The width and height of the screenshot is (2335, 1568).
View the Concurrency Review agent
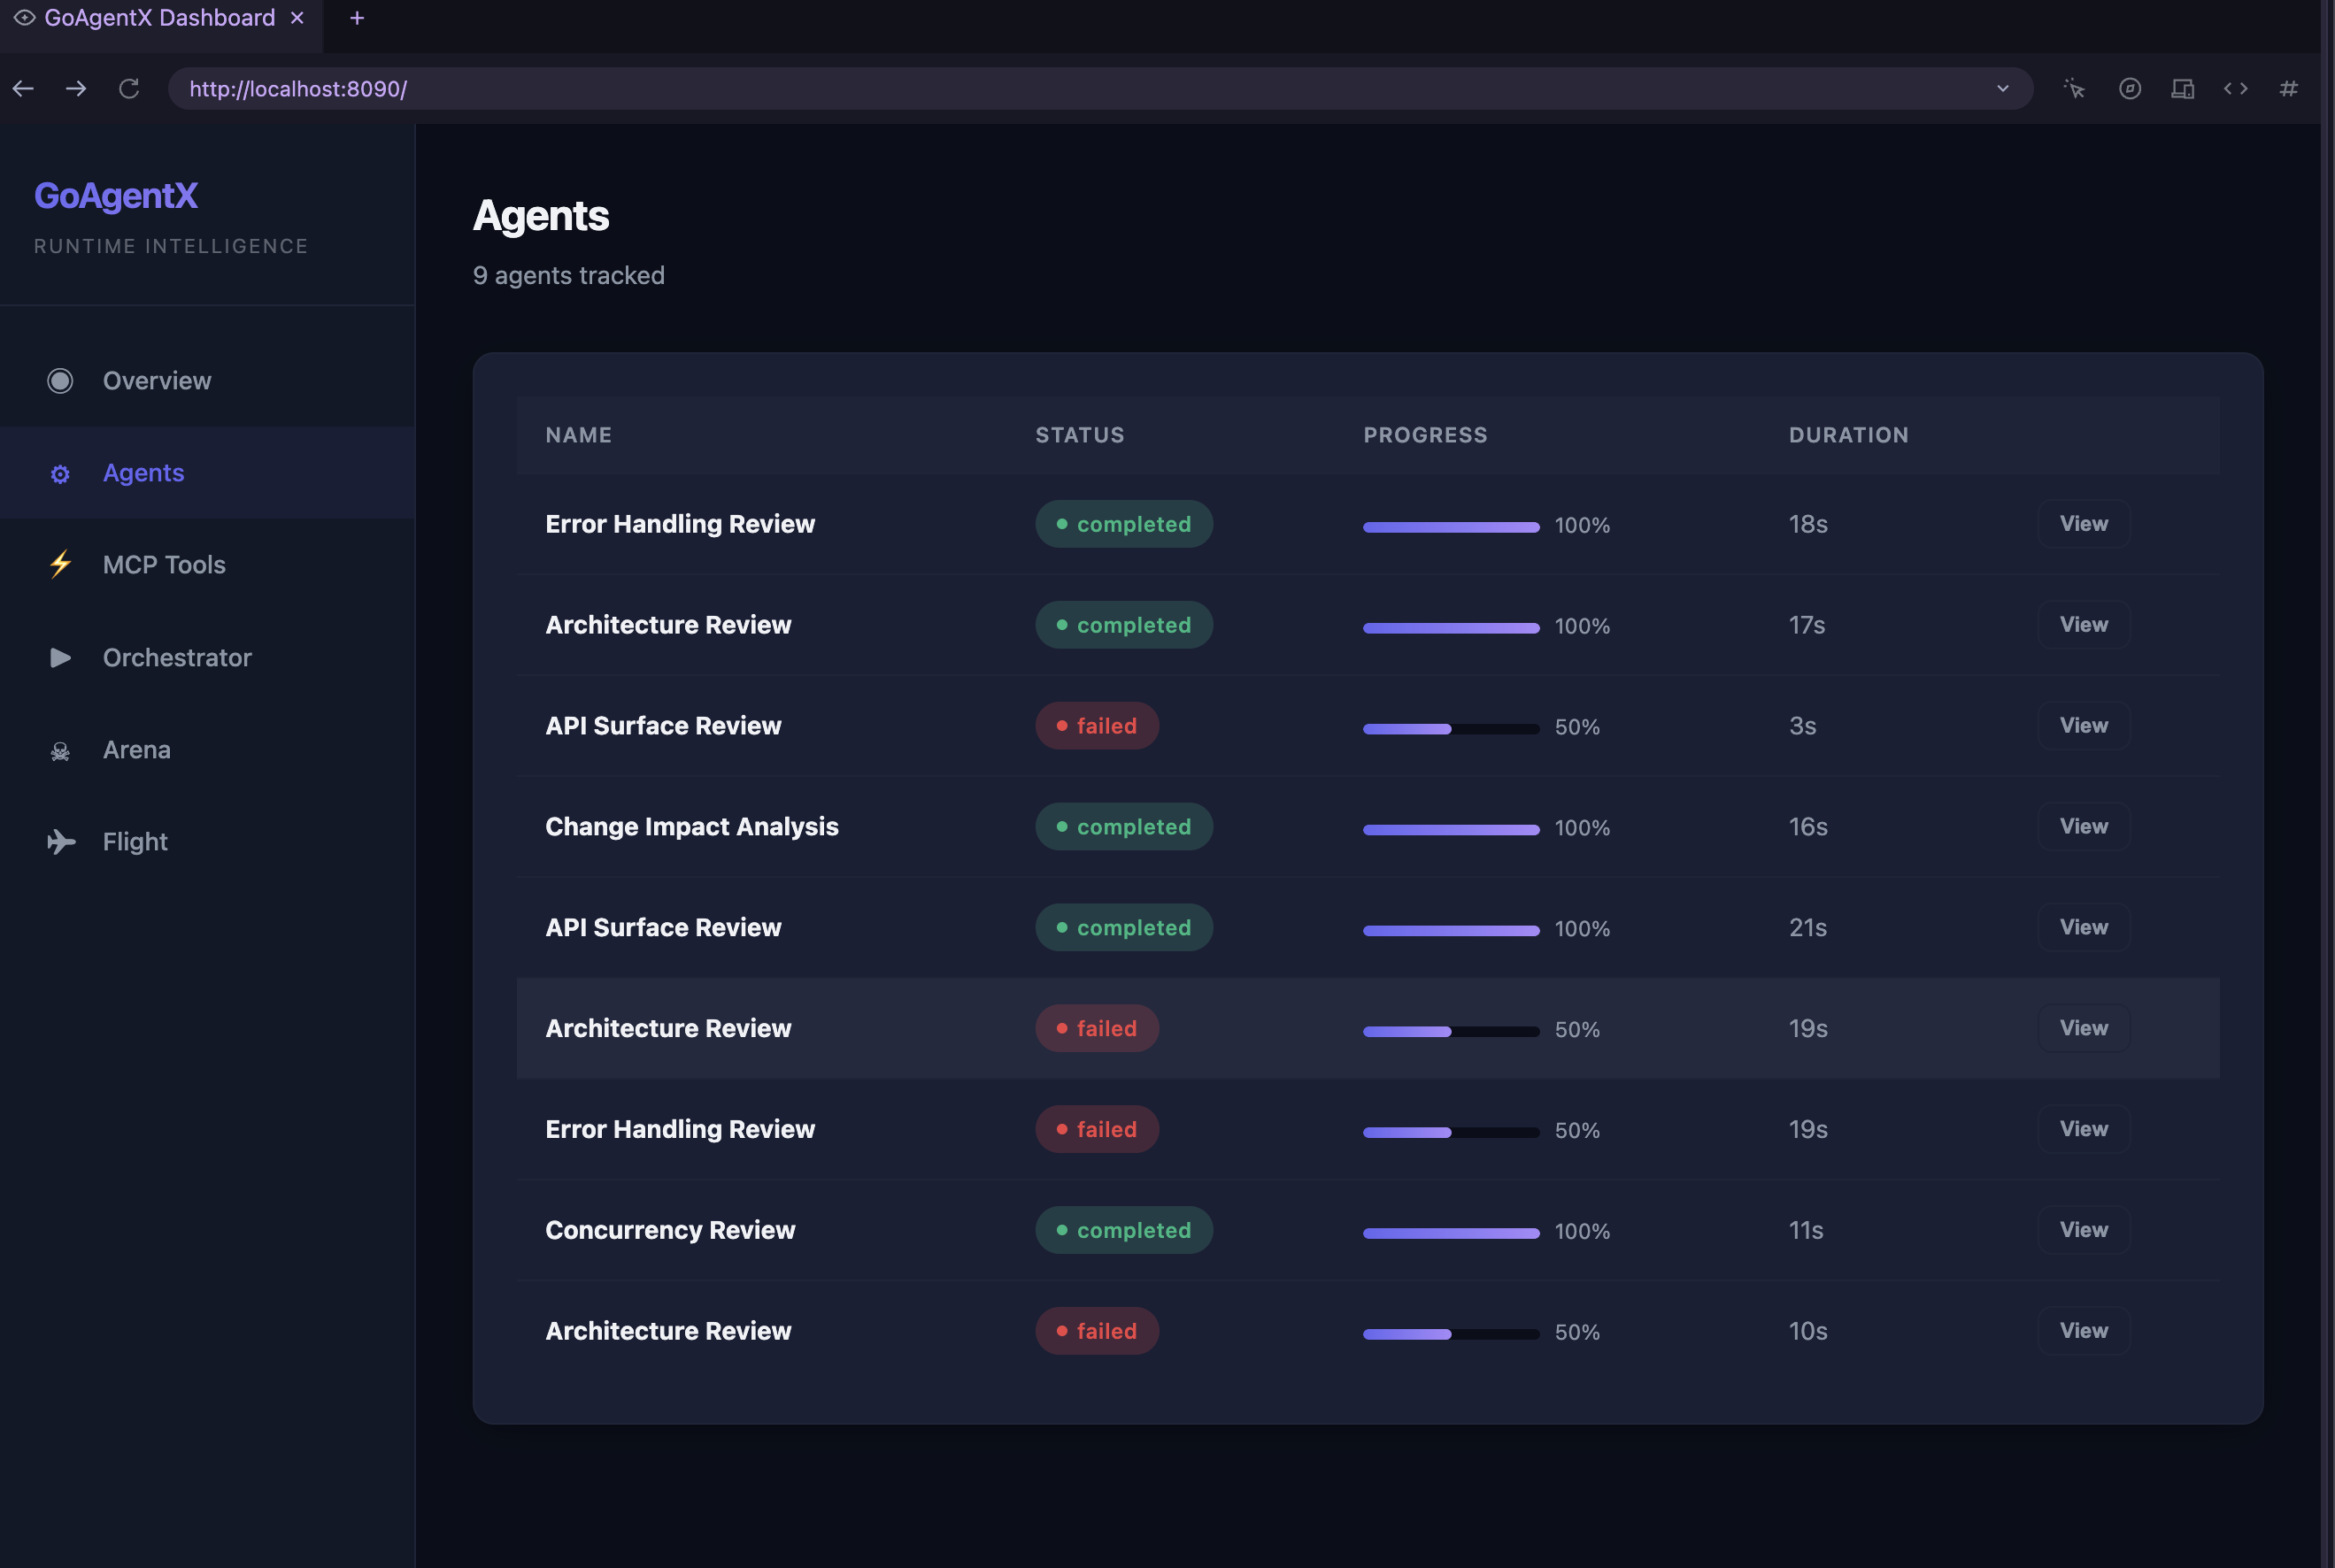tap(2084, 1230)
